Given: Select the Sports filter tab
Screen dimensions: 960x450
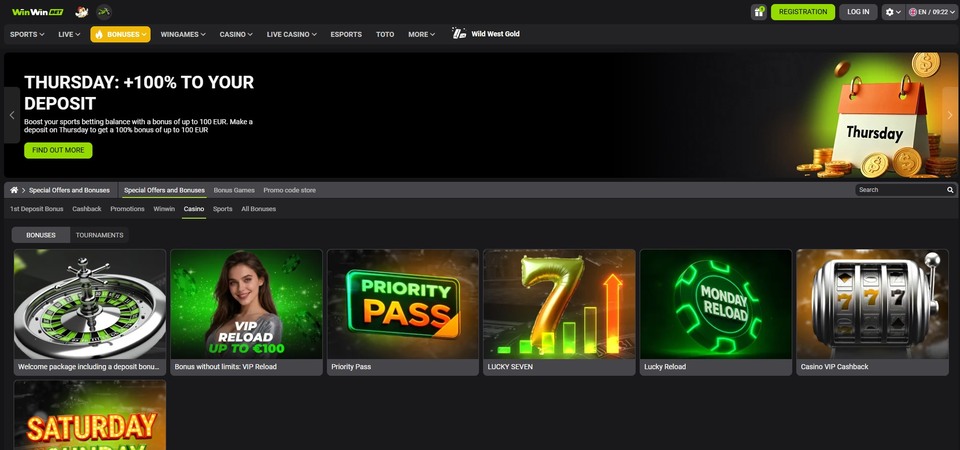Looking at the screenshot, I should tap(222, 209).
